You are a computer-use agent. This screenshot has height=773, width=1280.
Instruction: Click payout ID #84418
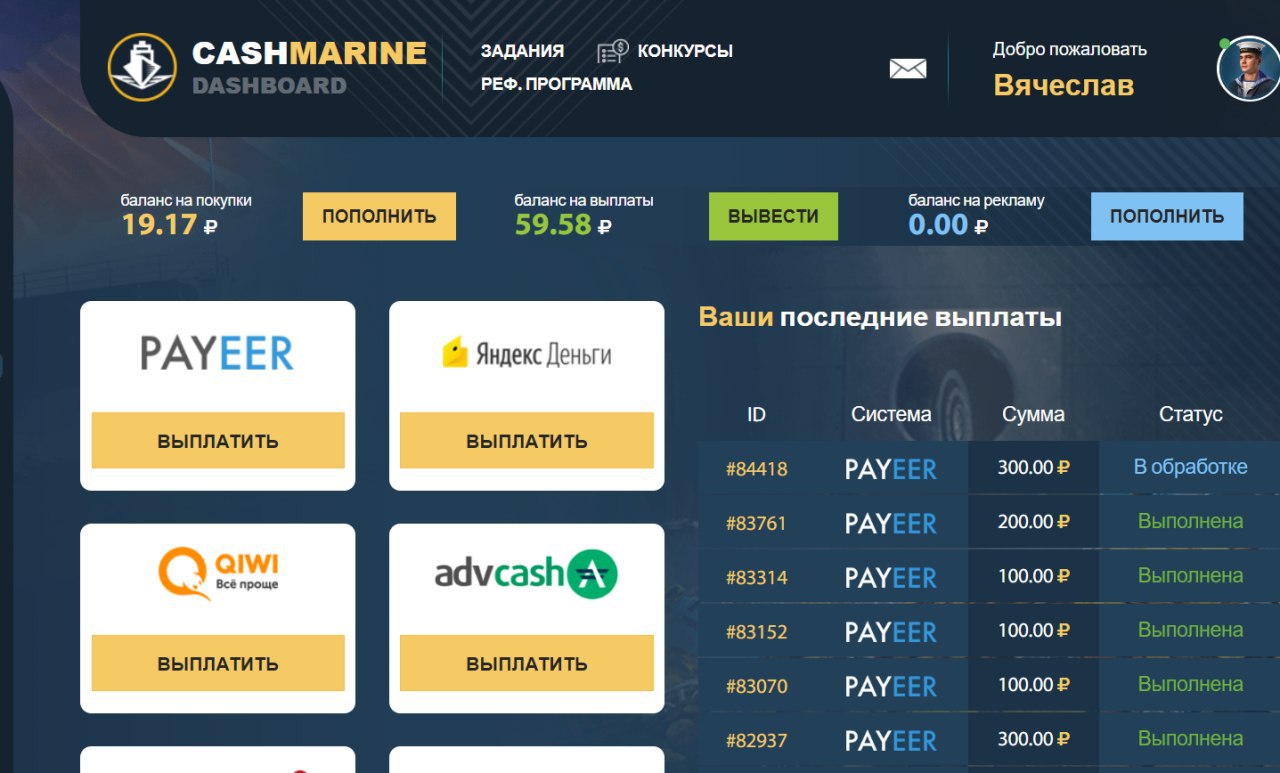(x=757, y=468)
